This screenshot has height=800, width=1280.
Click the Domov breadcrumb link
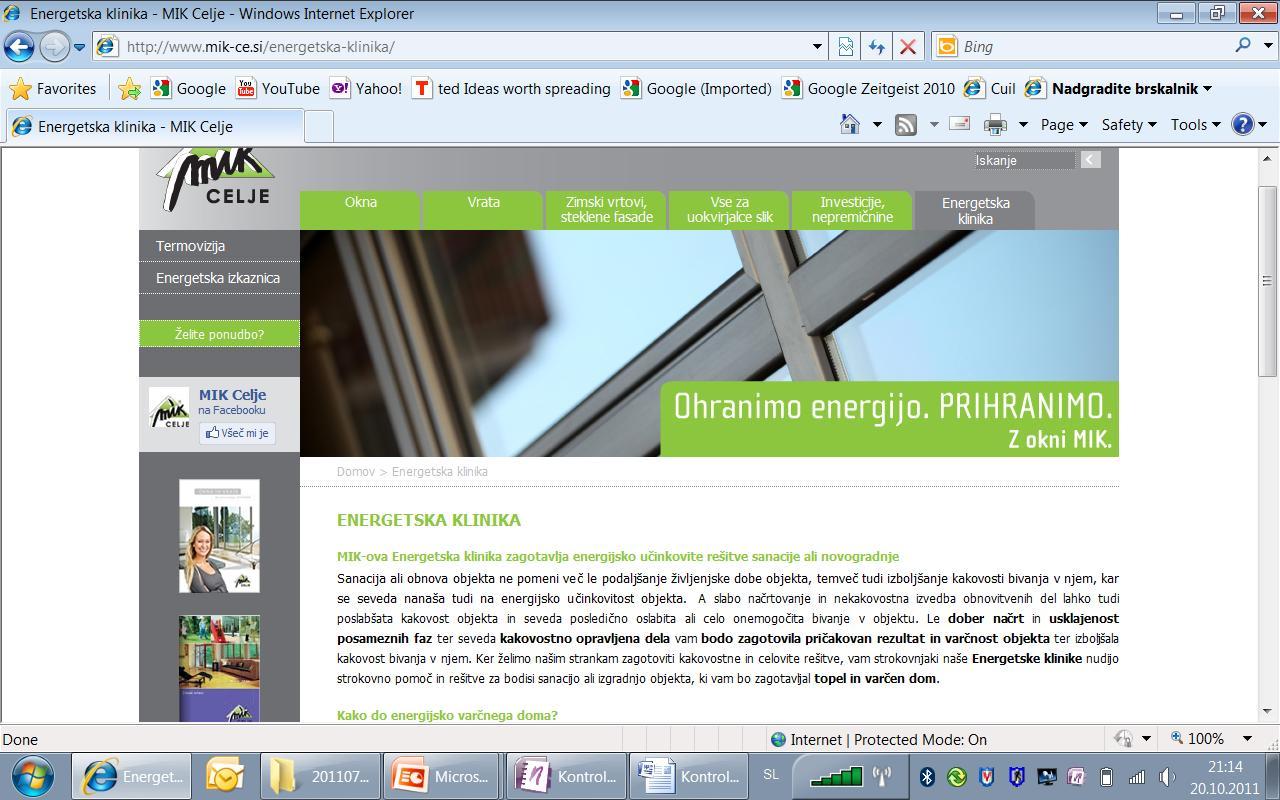point(355,471)
